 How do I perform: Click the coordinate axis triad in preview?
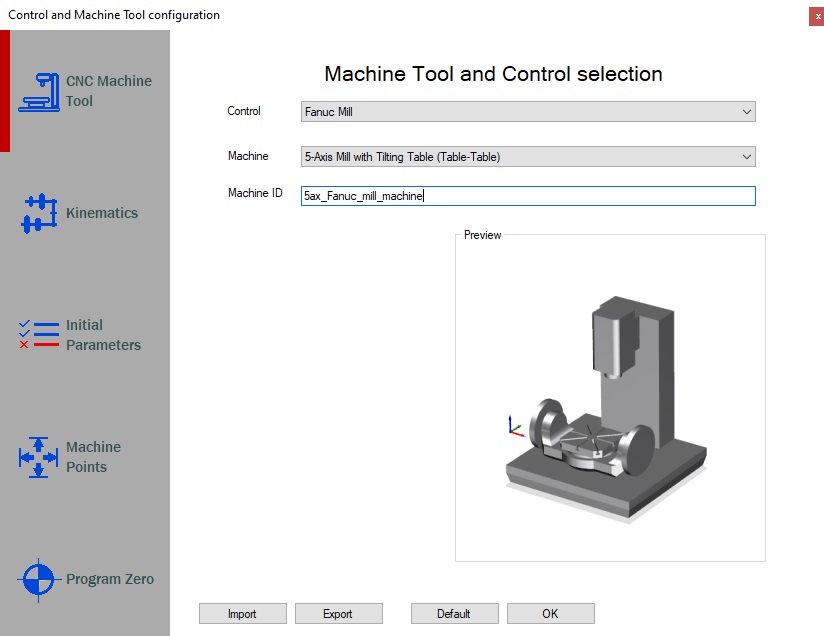515,427
